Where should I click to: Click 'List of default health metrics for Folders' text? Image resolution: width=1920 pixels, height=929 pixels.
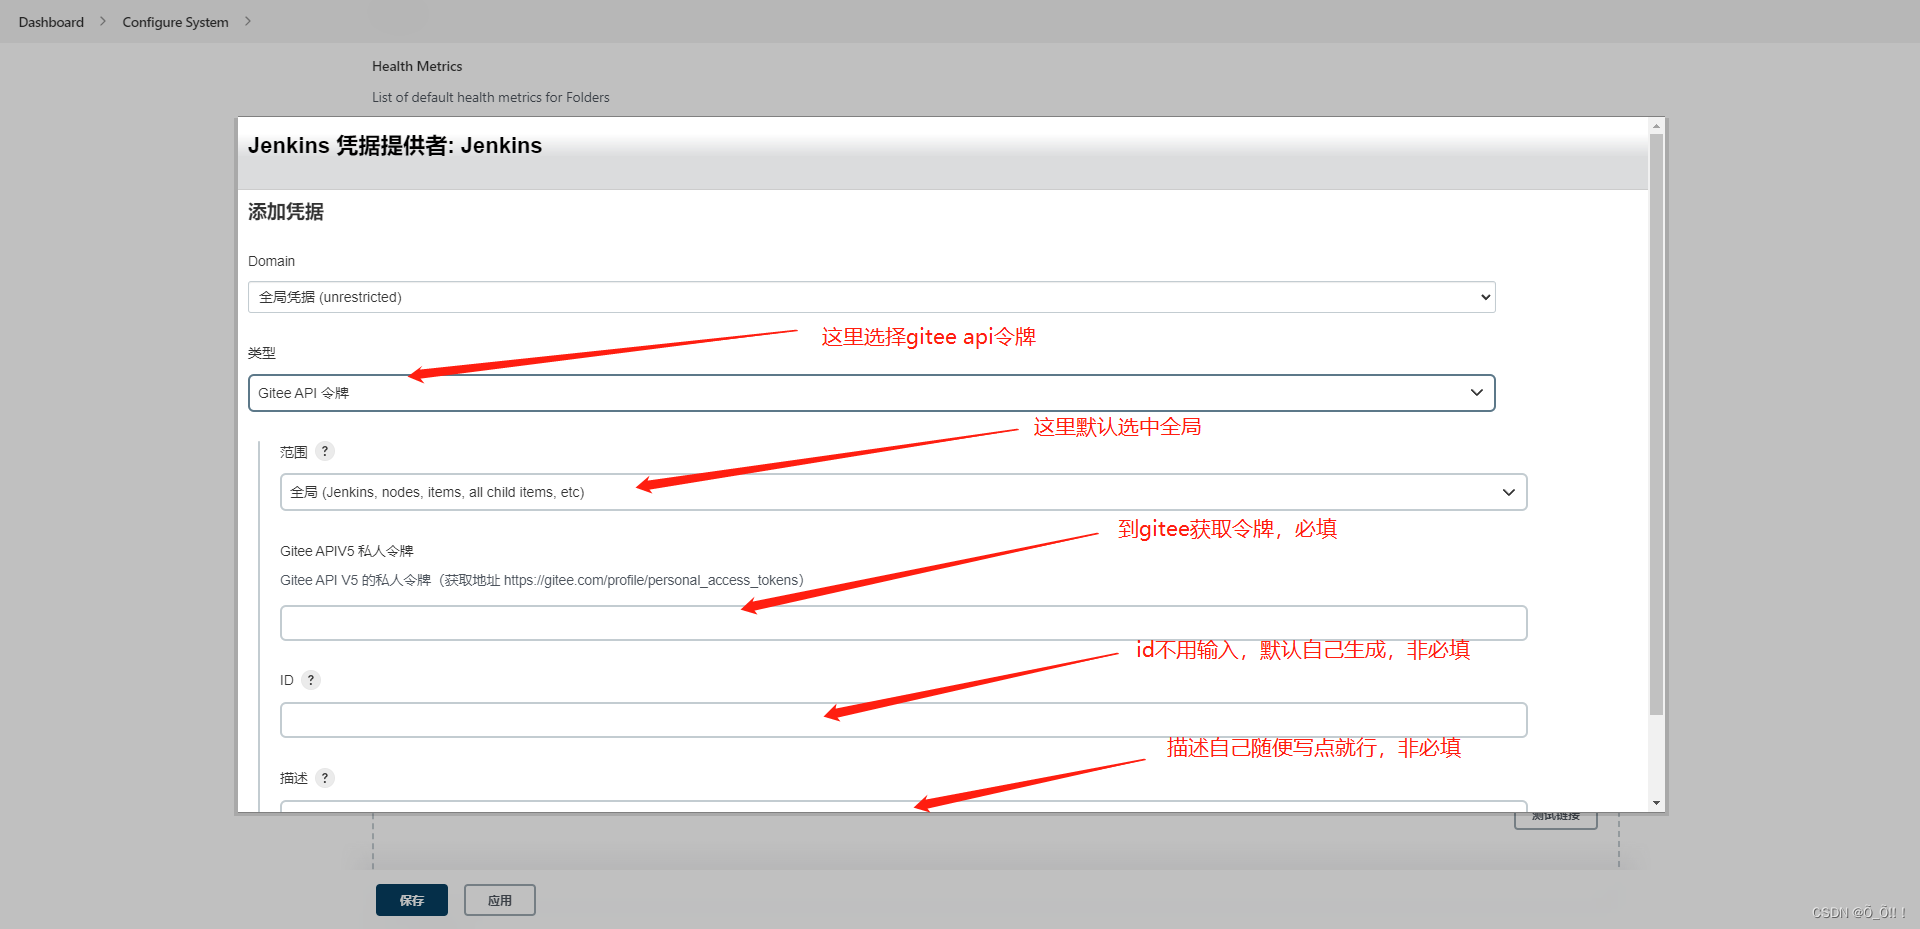491,97
